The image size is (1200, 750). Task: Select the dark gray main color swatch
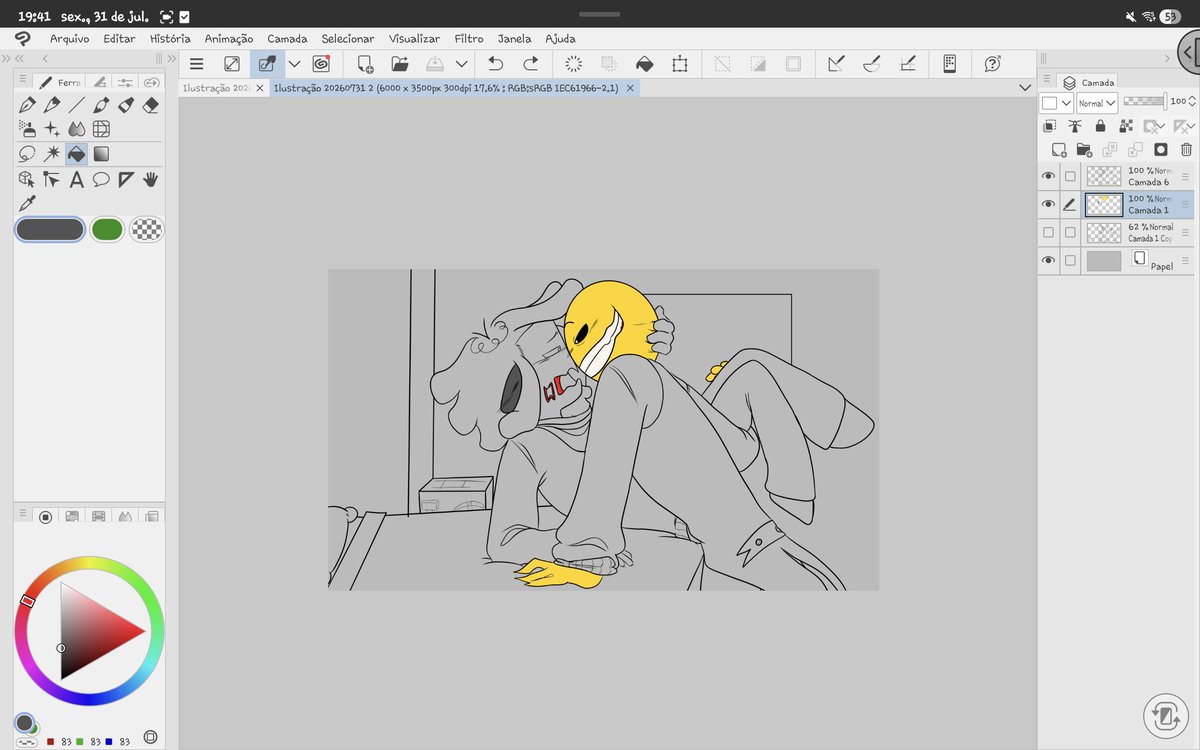point(50,230)
